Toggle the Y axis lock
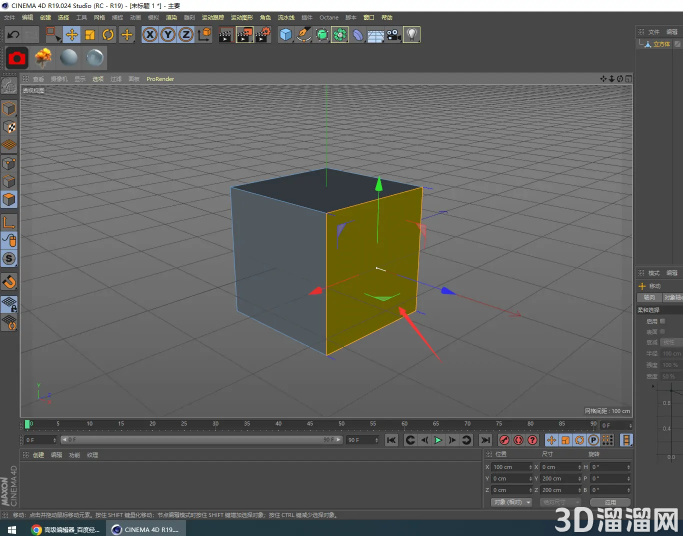The width and height of the screenshot is (683, 536). [x=168, y=34]
